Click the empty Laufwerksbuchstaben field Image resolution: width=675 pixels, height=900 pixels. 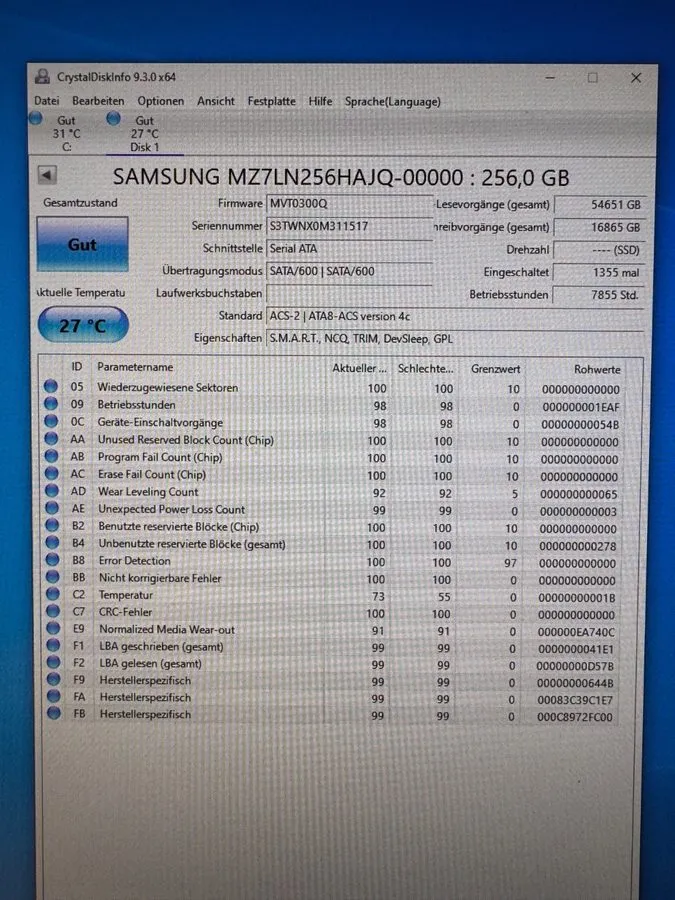[350, 293]
